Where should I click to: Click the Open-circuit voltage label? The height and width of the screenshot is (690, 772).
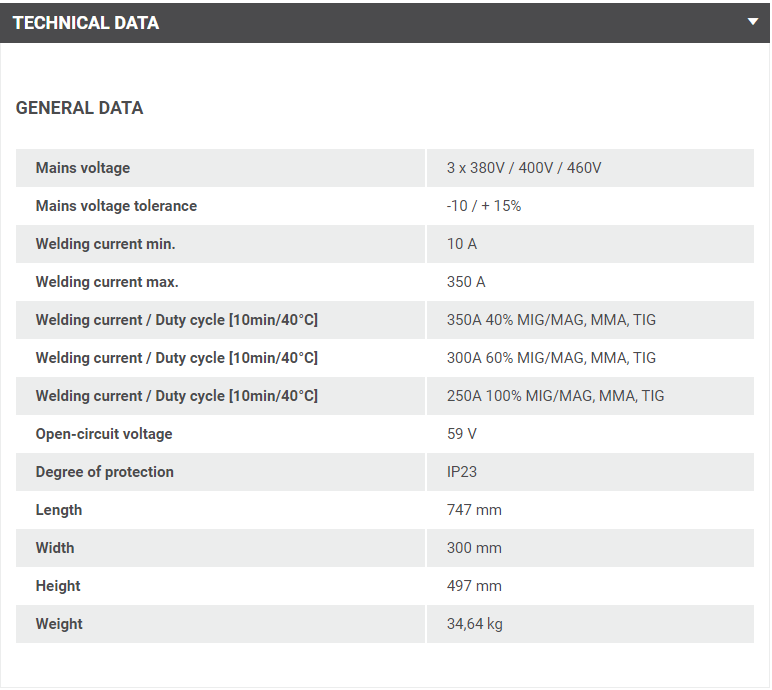point(104,434)
